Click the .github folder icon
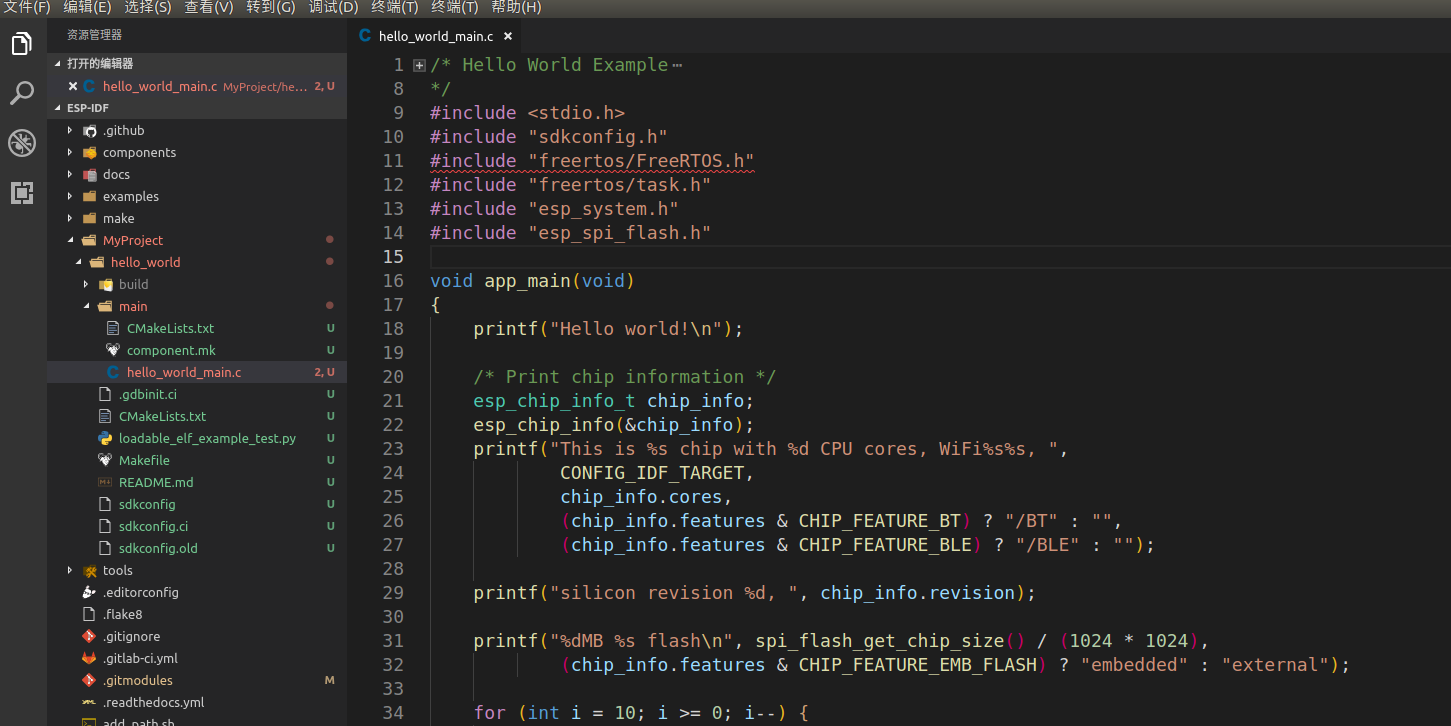 pos(90,131)
